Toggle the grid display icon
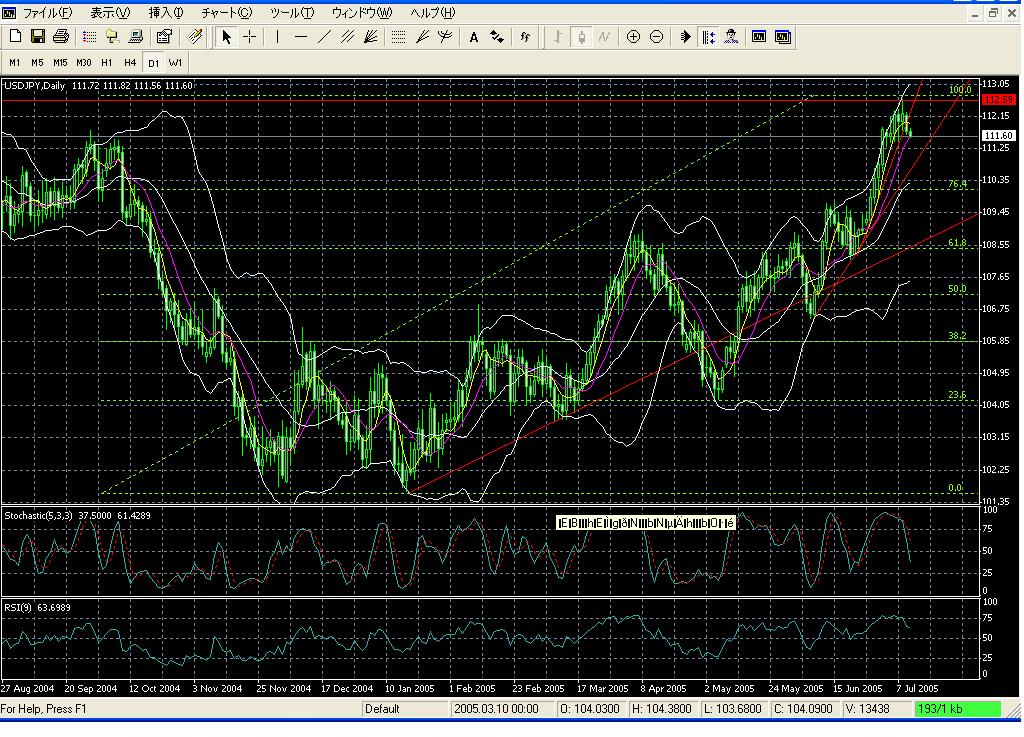The image size is (1024, 737). pos(398,37)
